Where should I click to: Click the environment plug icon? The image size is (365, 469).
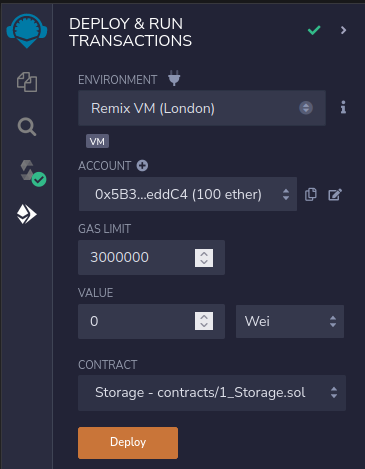pyautogui.click(x=174, y=78)
